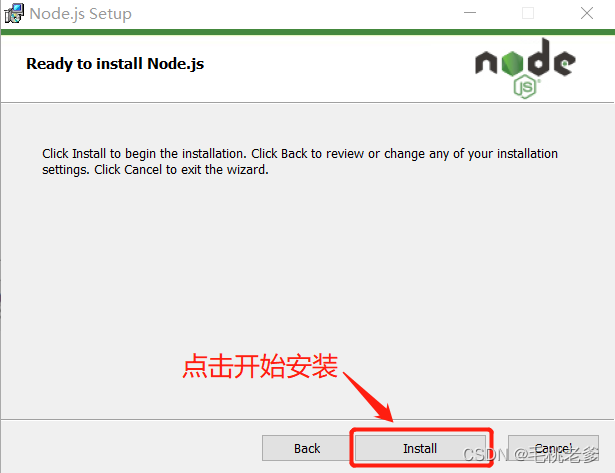Start installation with the Install button
The image size is (615, 473).
[420, 448]
